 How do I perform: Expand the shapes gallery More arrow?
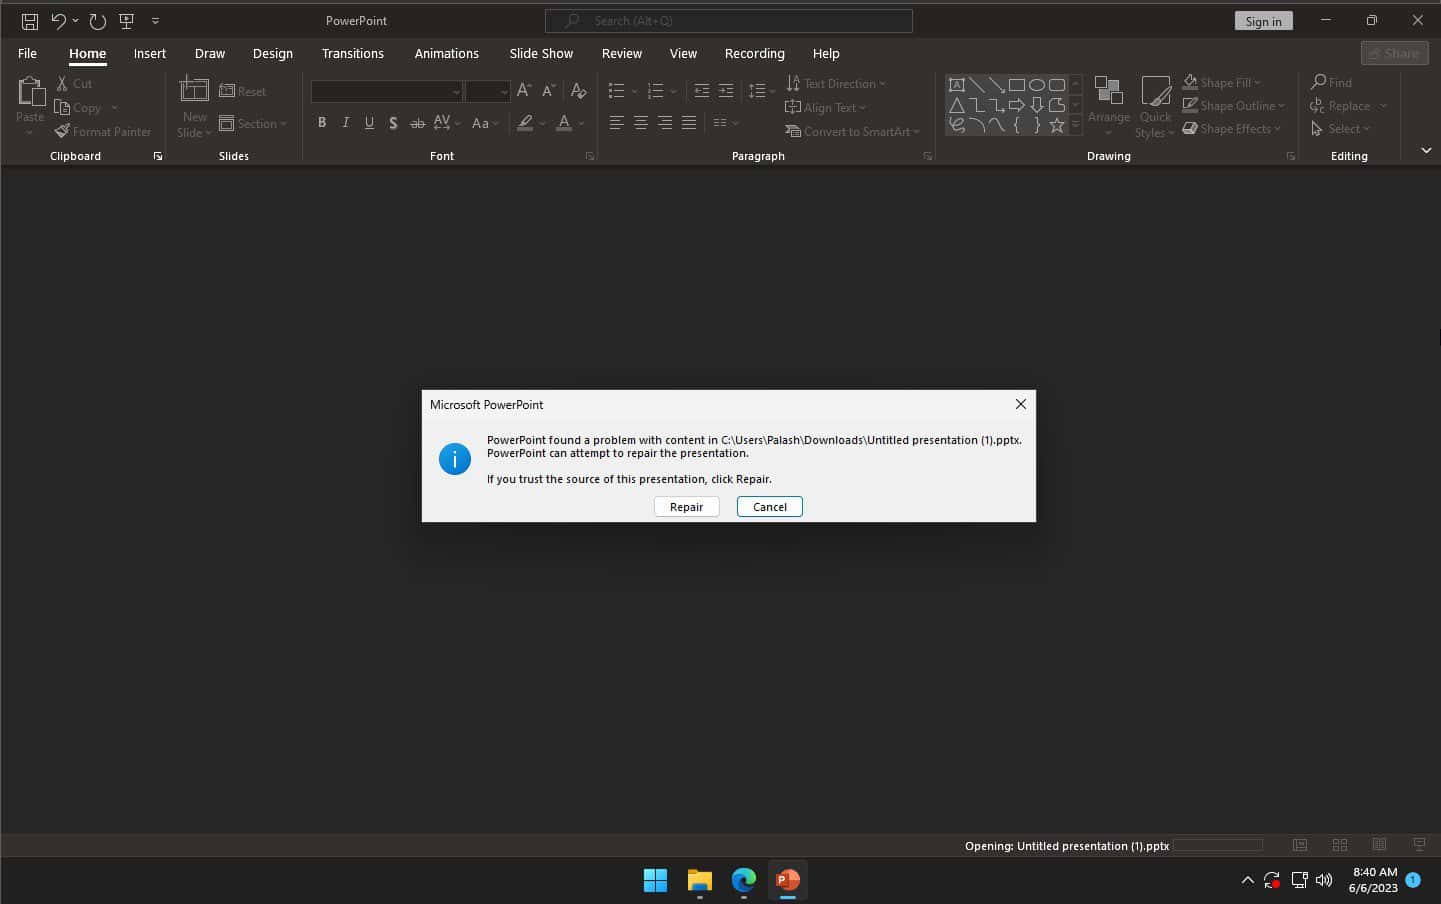tap(1076, 125)
